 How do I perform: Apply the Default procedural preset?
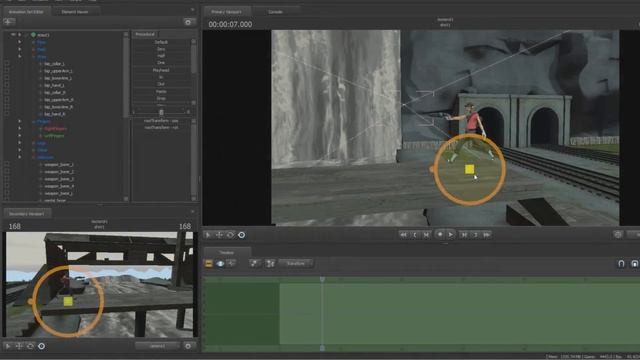pyautogui.click(x=161, y=42)
